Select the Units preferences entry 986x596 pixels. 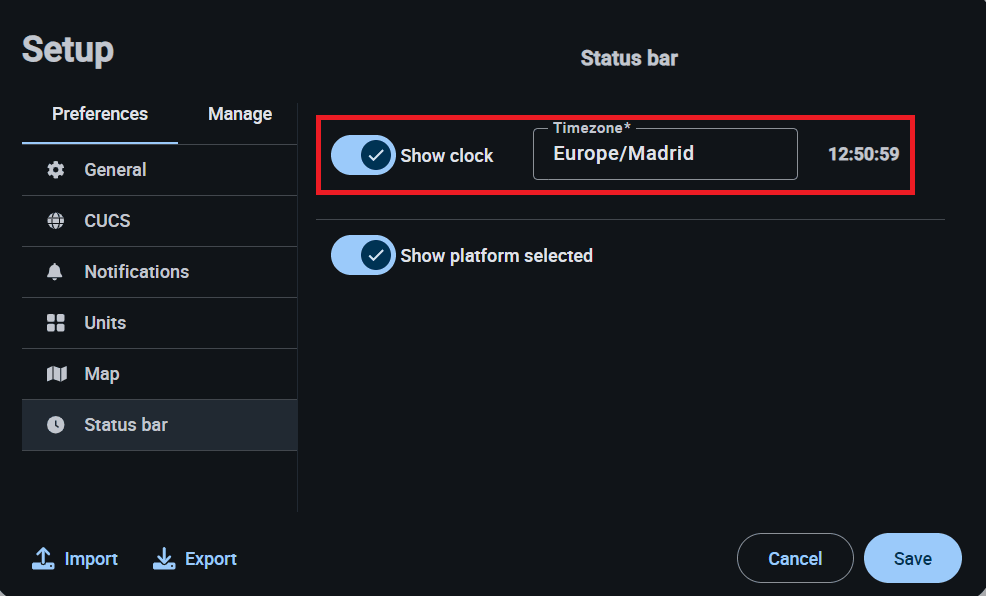tap(105, 323)
